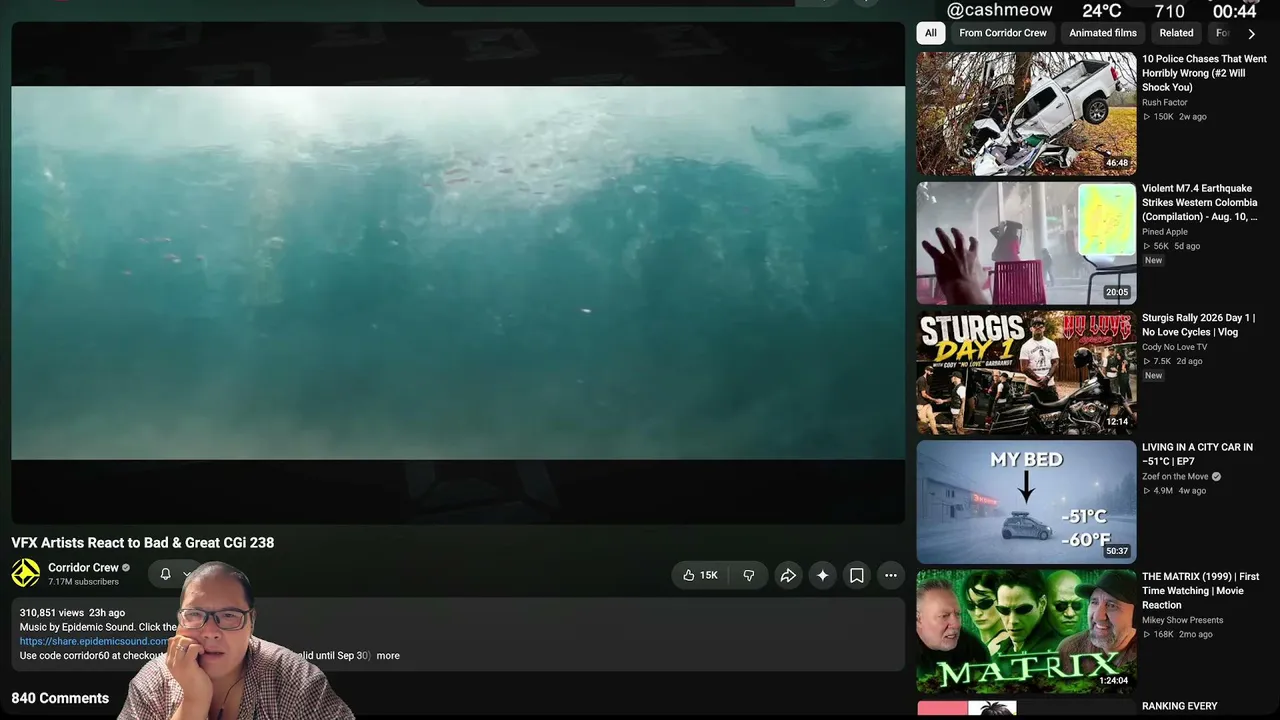Click the "Pined Apple" channel name
1280x720 pixels.
1165,232
